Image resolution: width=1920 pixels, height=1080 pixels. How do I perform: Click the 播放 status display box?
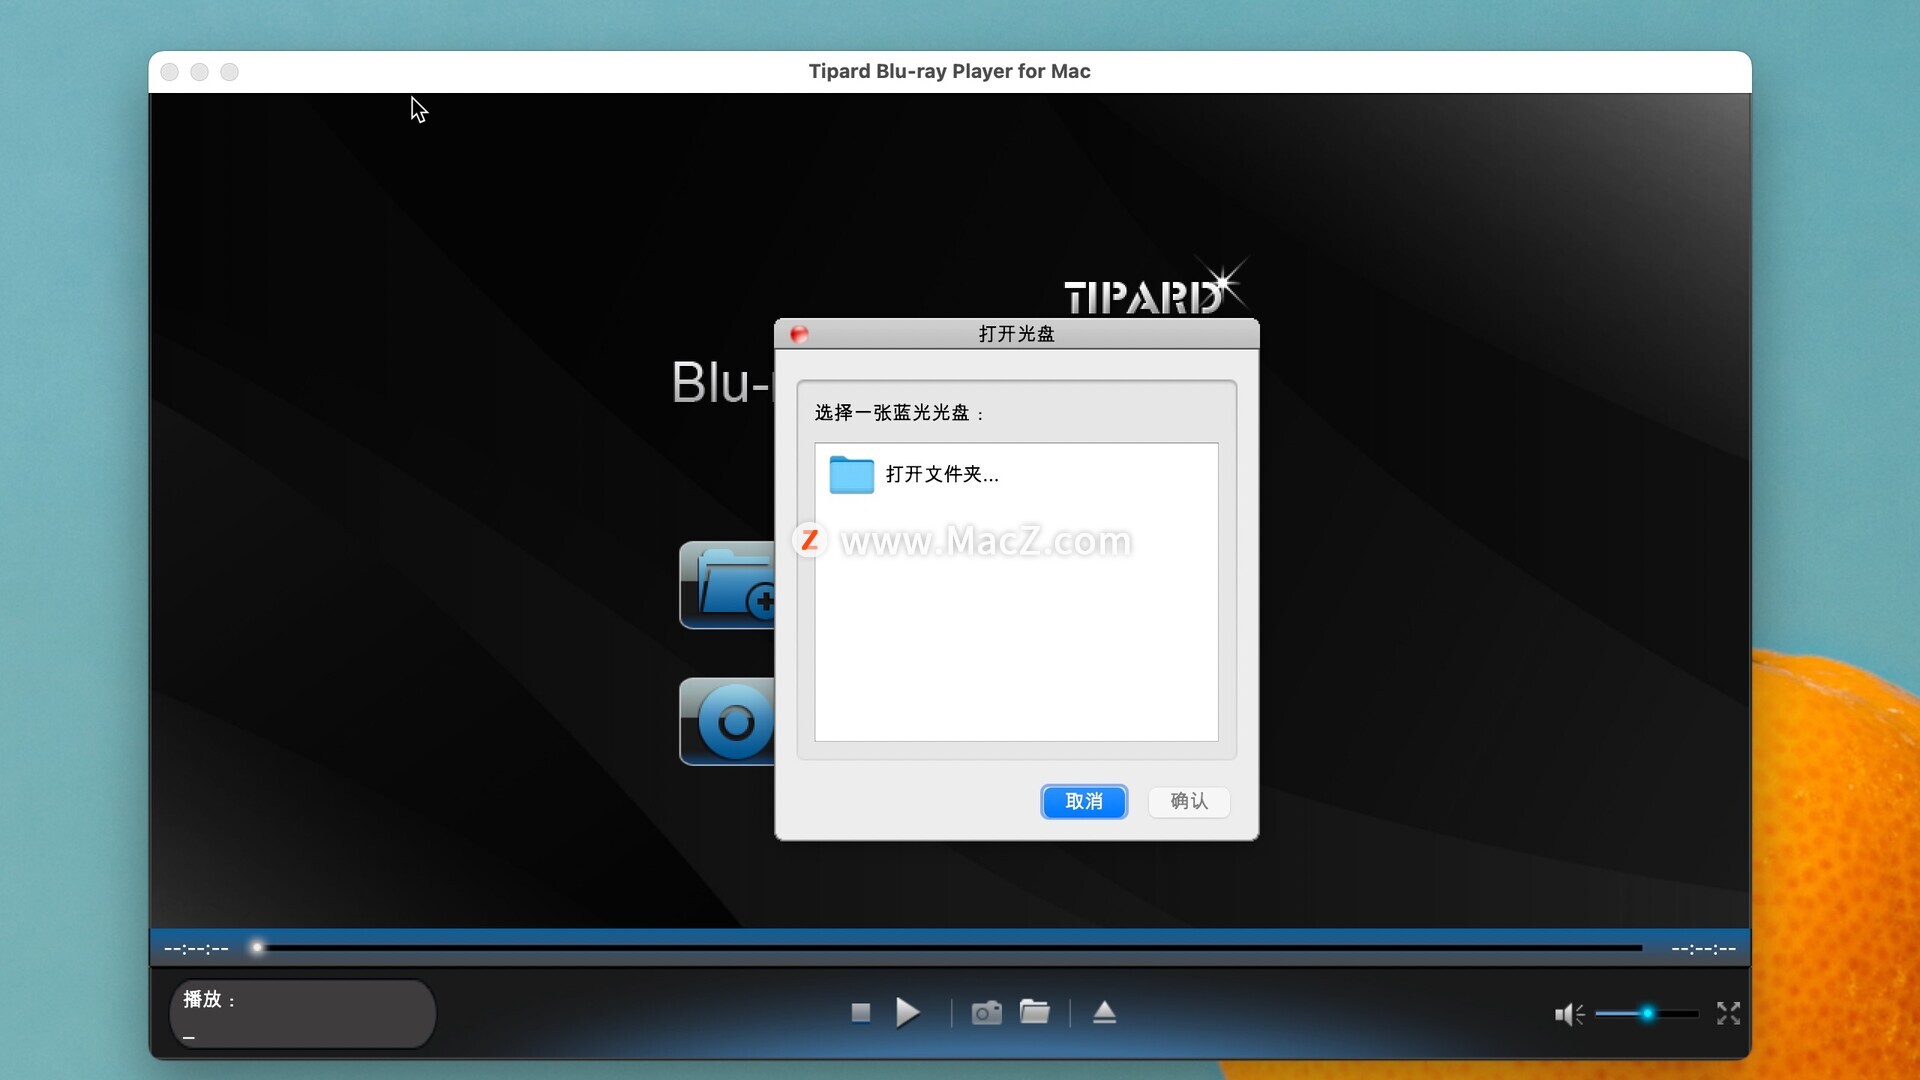click(303, 1013)
